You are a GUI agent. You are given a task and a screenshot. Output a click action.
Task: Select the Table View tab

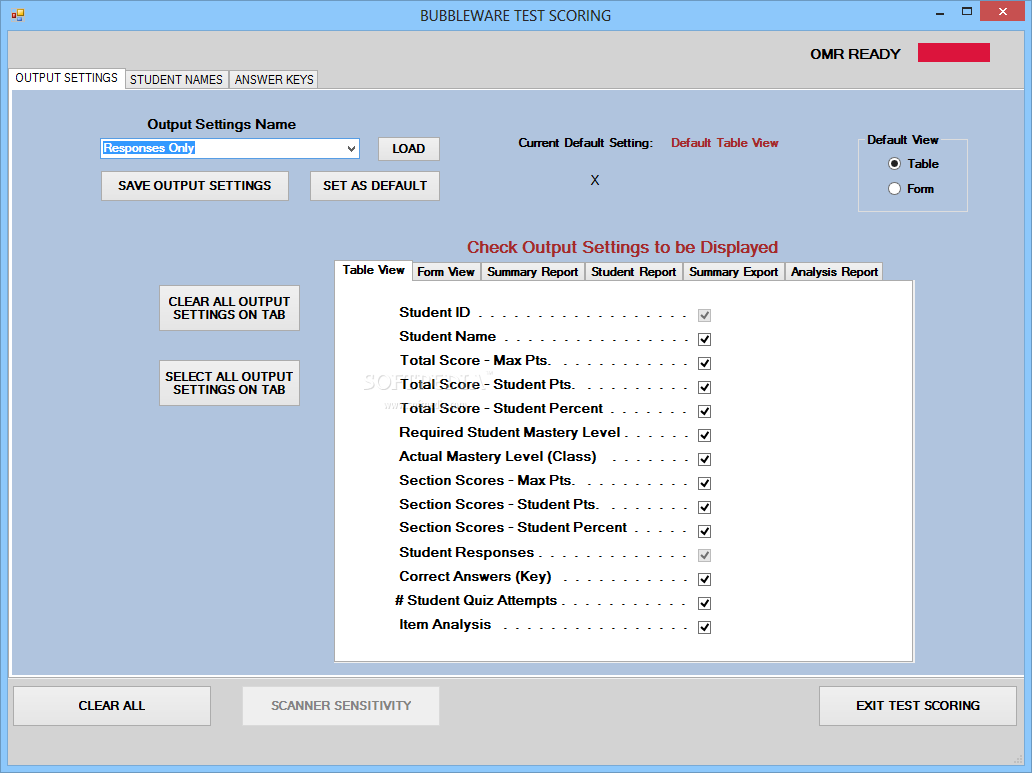pyautogui.click(x=373, y=270)
